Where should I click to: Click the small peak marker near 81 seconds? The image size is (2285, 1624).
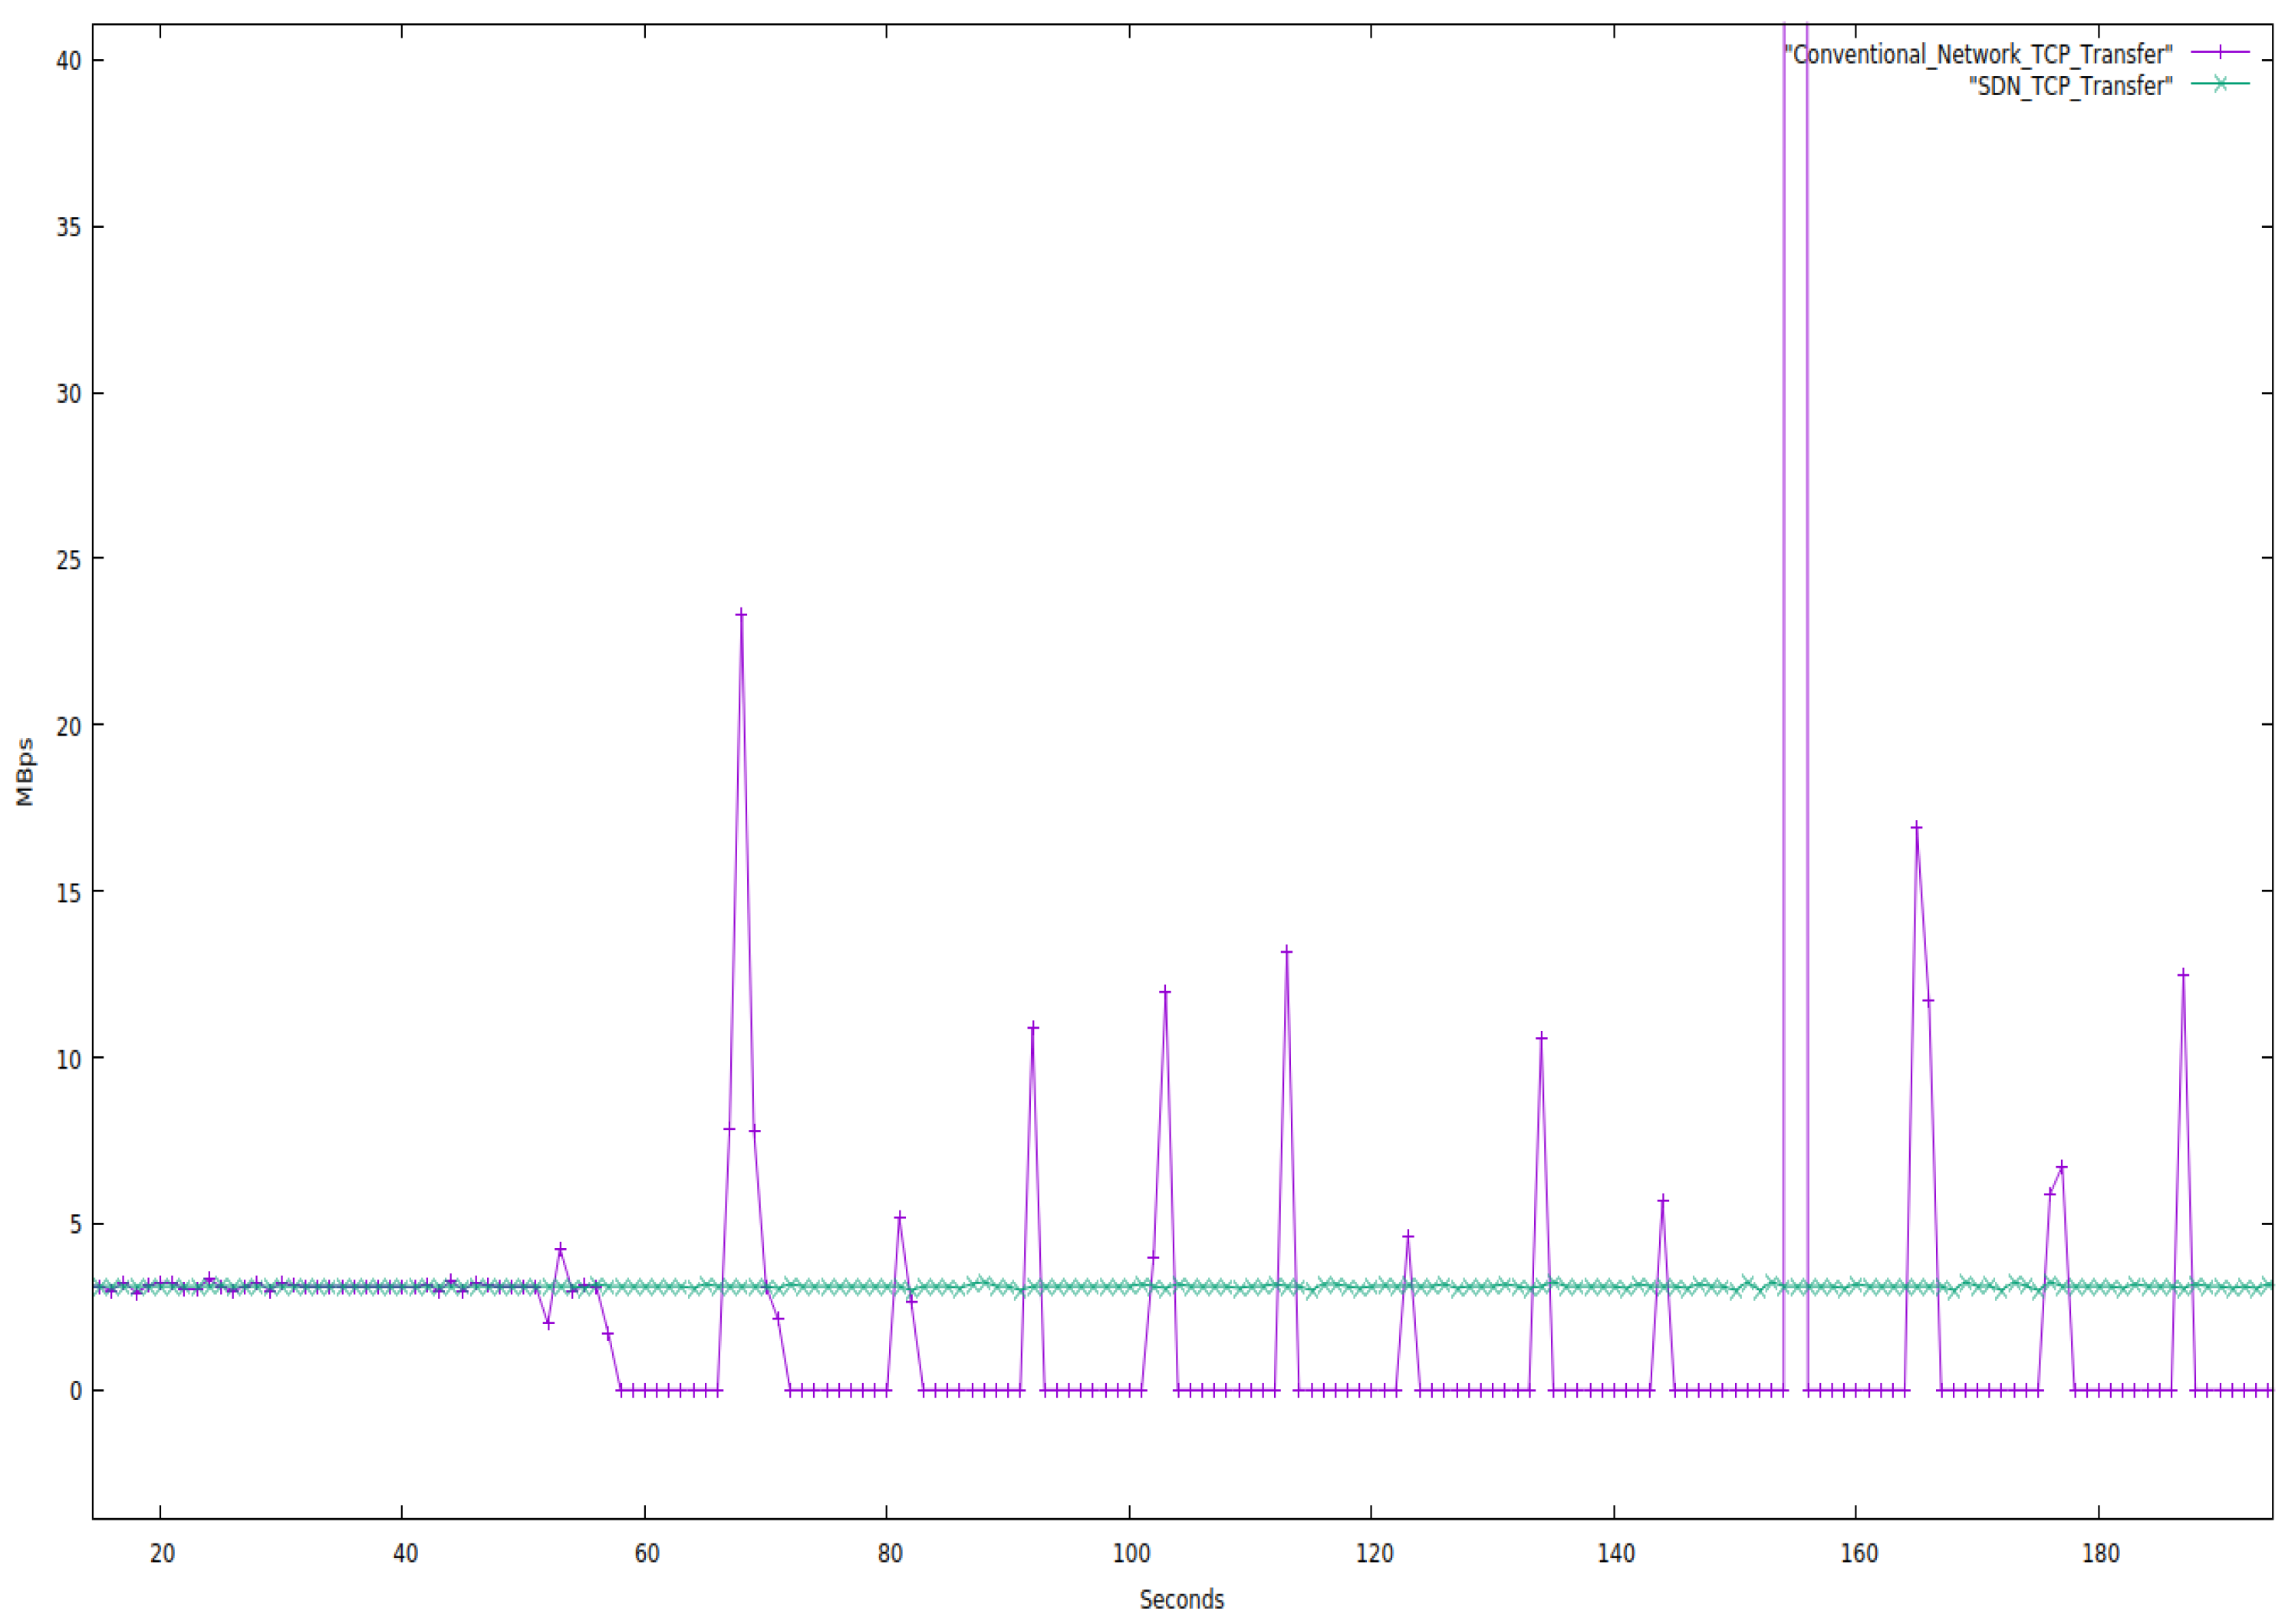coord(899,1217)
